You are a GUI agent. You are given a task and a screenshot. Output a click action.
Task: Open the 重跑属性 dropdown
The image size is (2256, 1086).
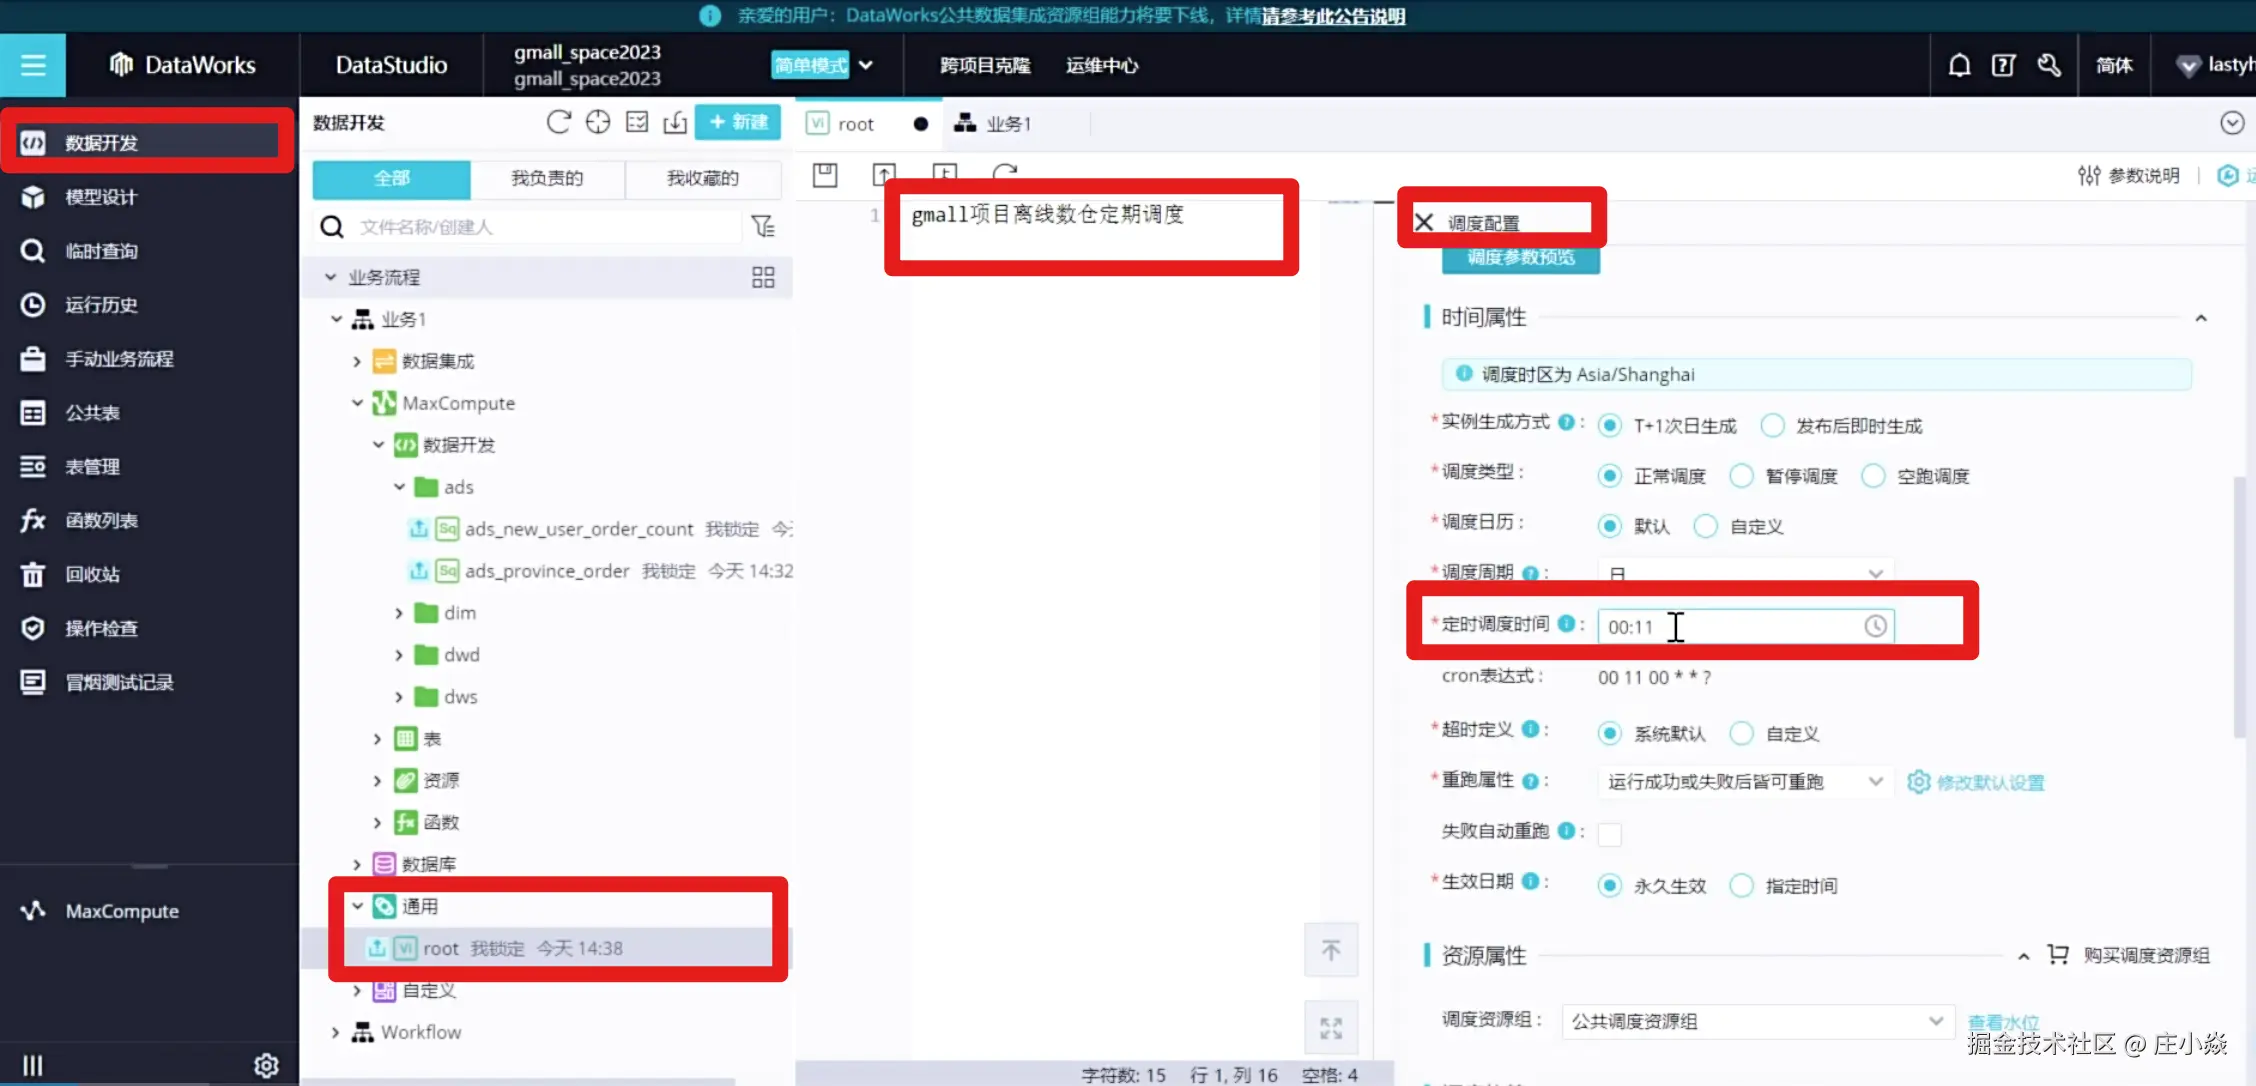pos(1743,782)
